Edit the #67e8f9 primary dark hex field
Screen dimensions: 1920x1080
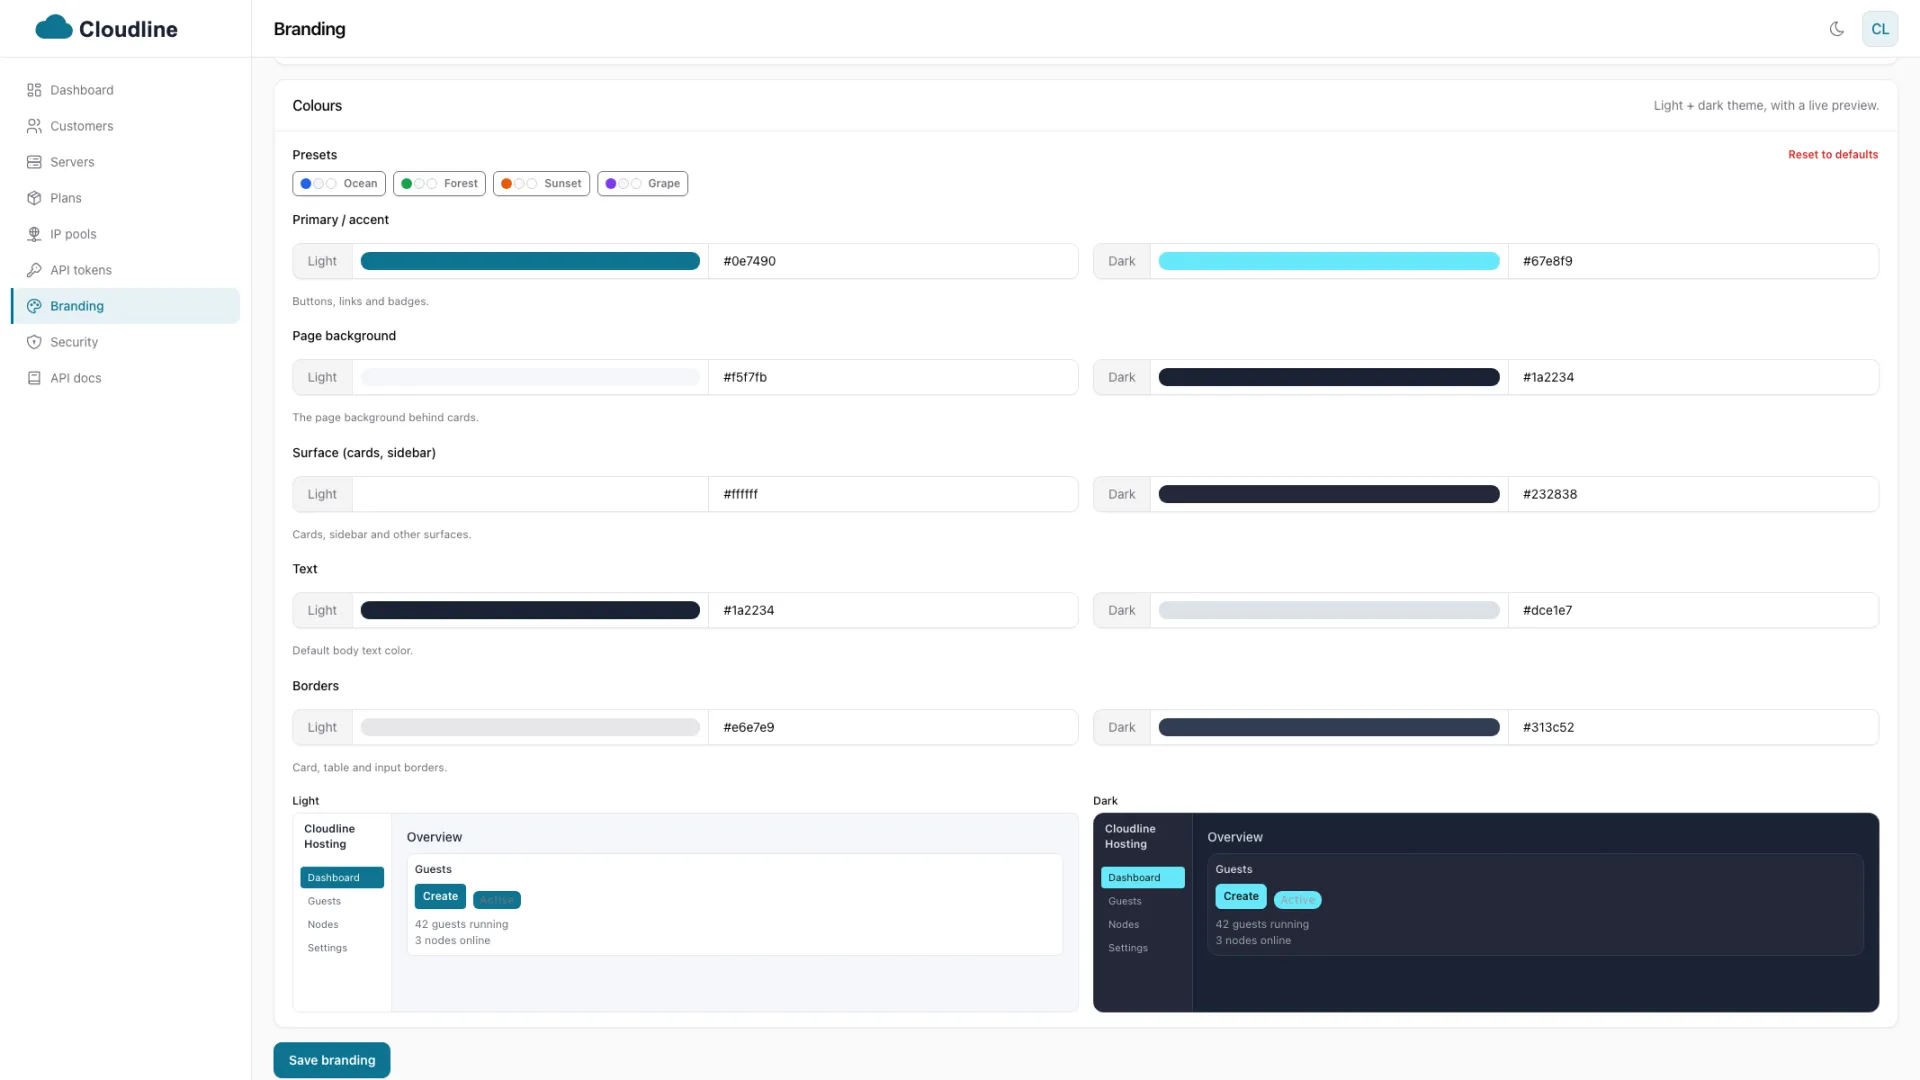pos(1693,261)
